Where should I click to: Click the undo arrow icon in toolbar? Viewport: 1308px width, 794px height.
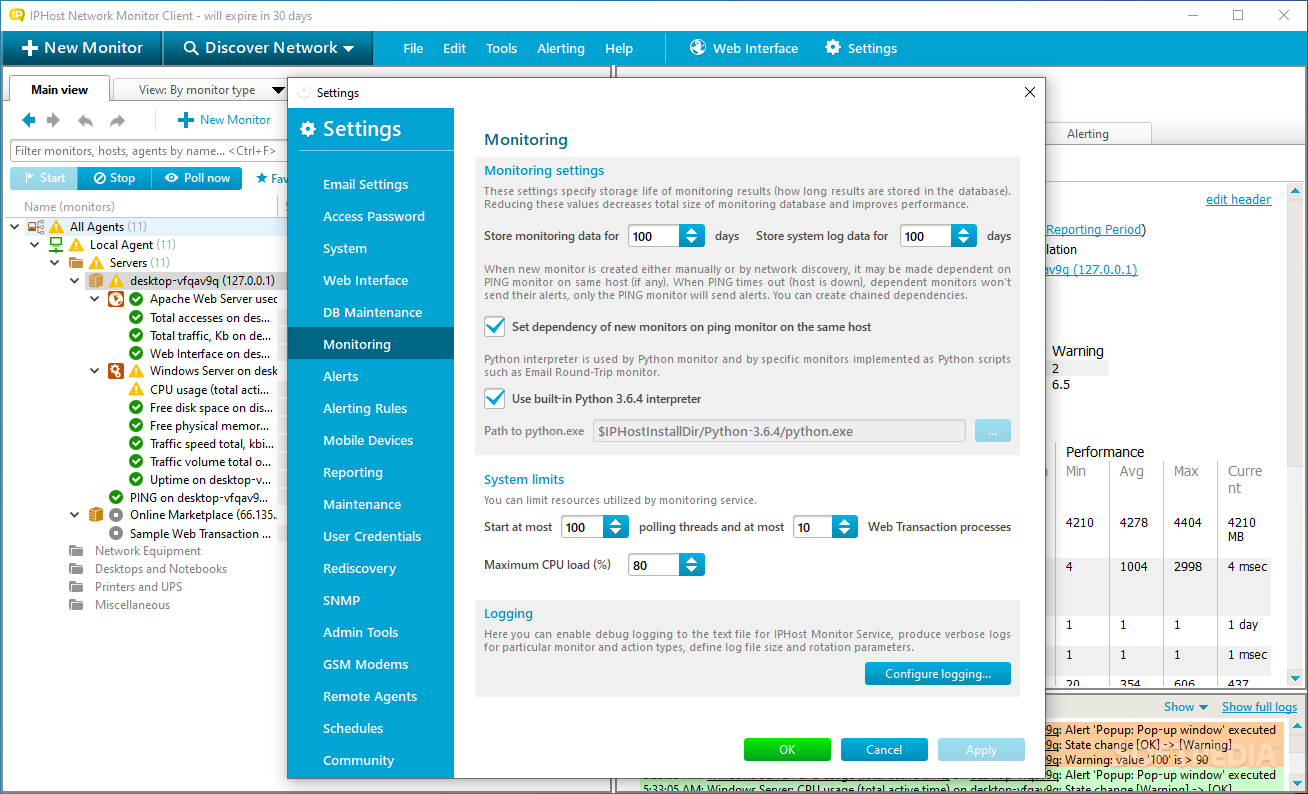point(86,120)
